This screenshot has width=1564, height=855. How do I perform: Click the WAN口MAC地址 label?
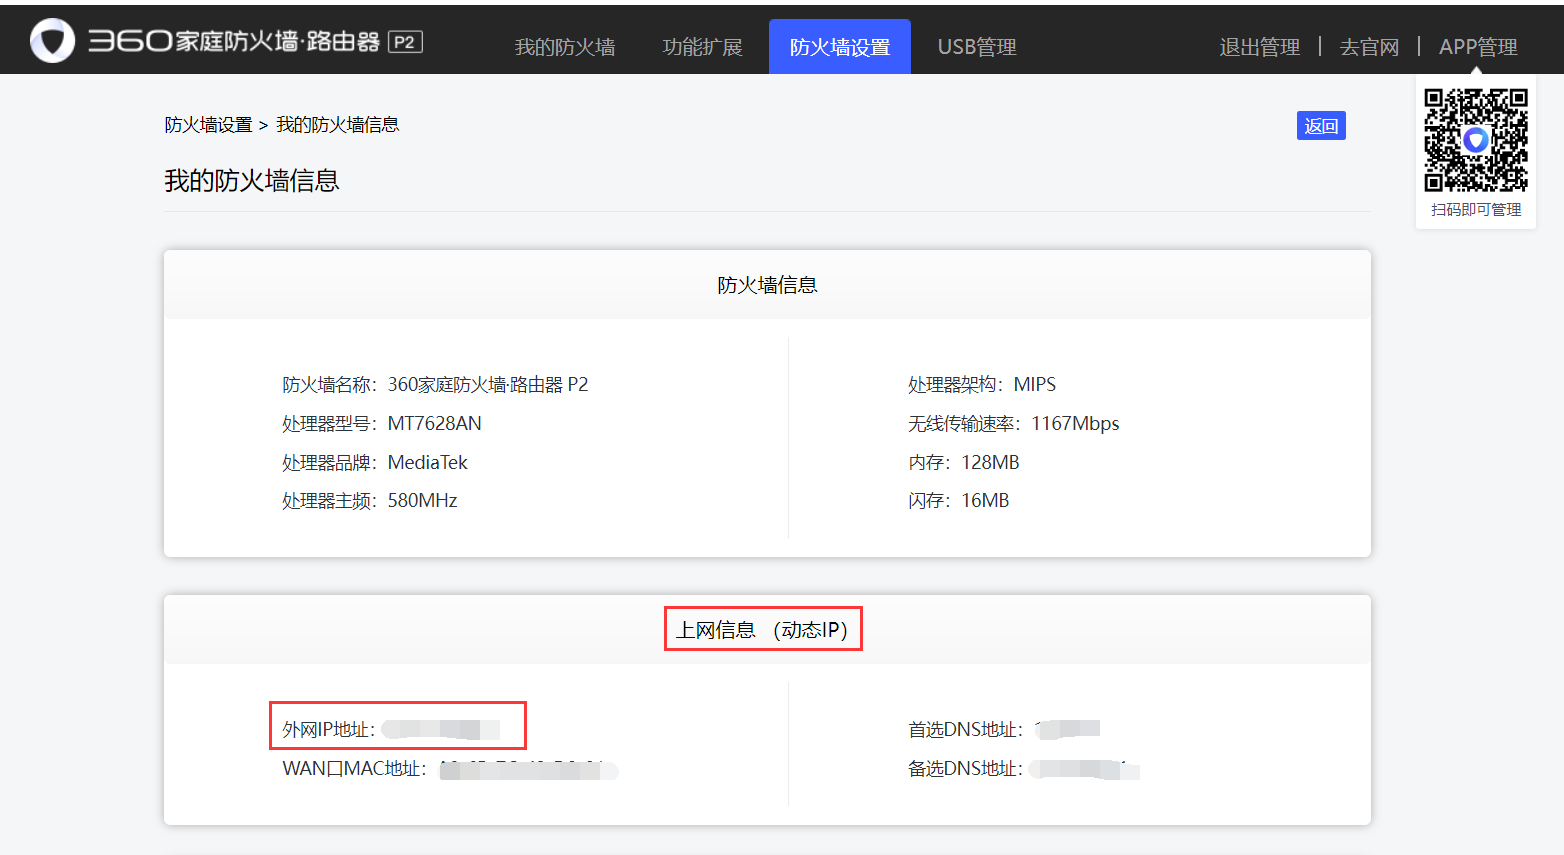click(354, 769)
